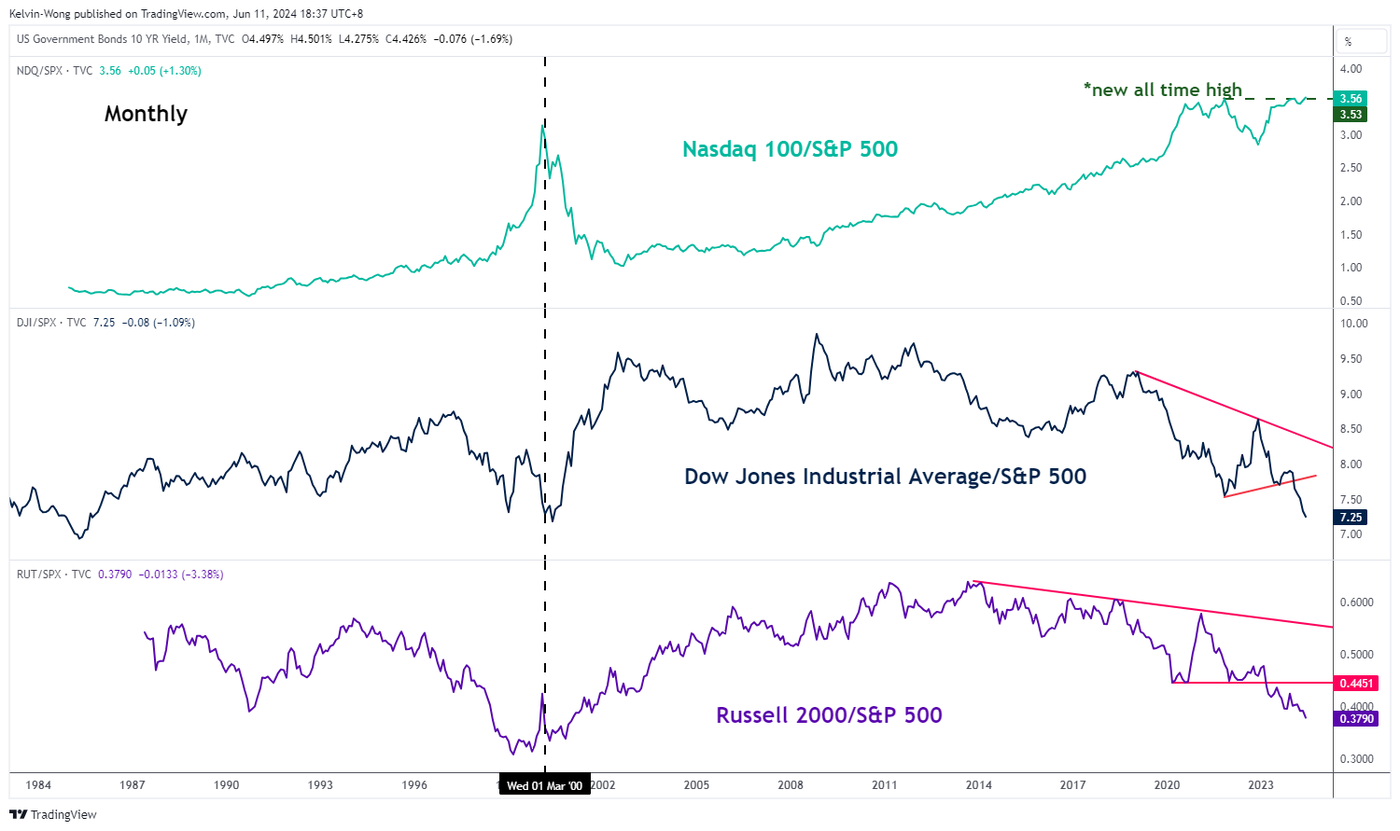Select the 'Russell 2000/S&P 500' text annotation
The image size is (1400, 831).
pyautogui.click(x=828, y=715)
